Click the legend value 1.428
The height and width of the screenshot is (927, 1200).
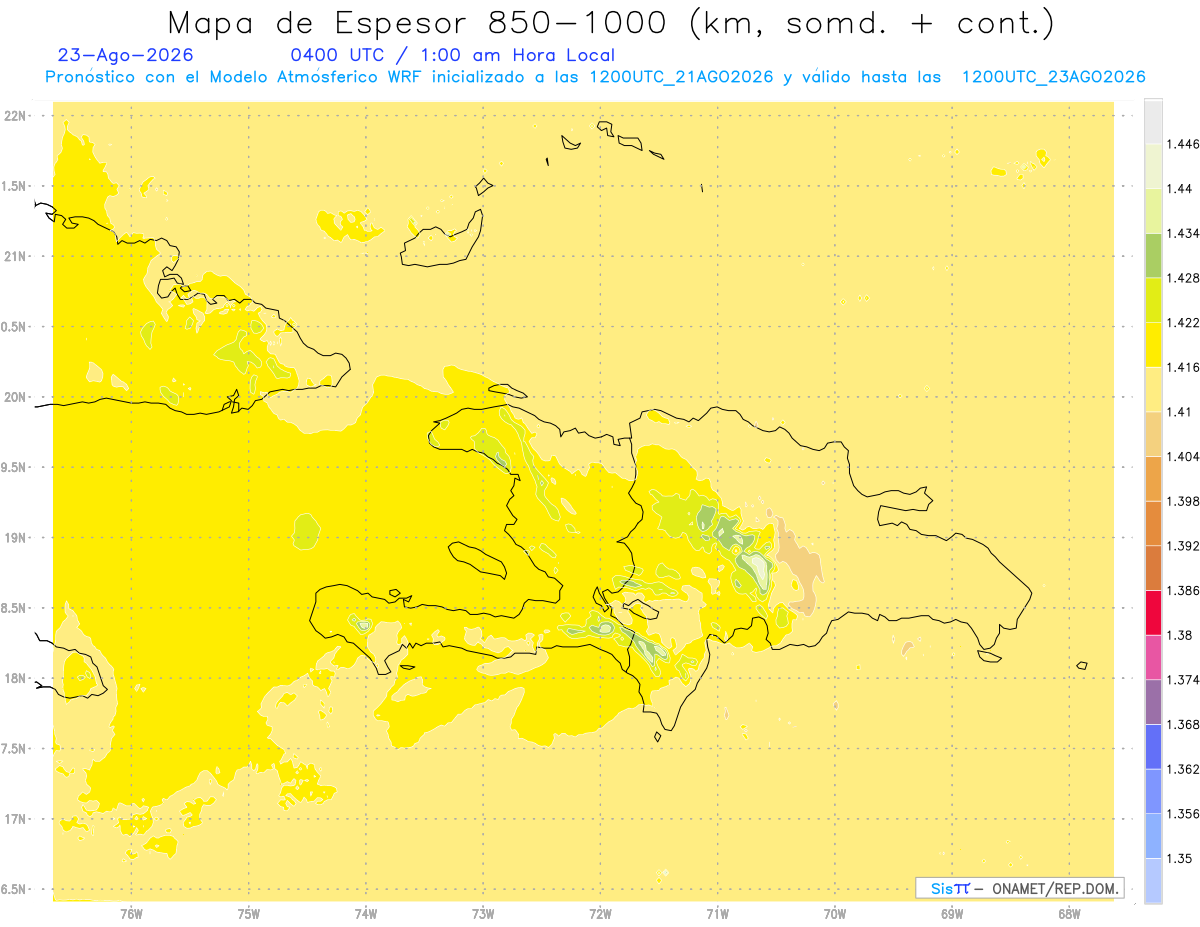click(x=1183, y=278)
